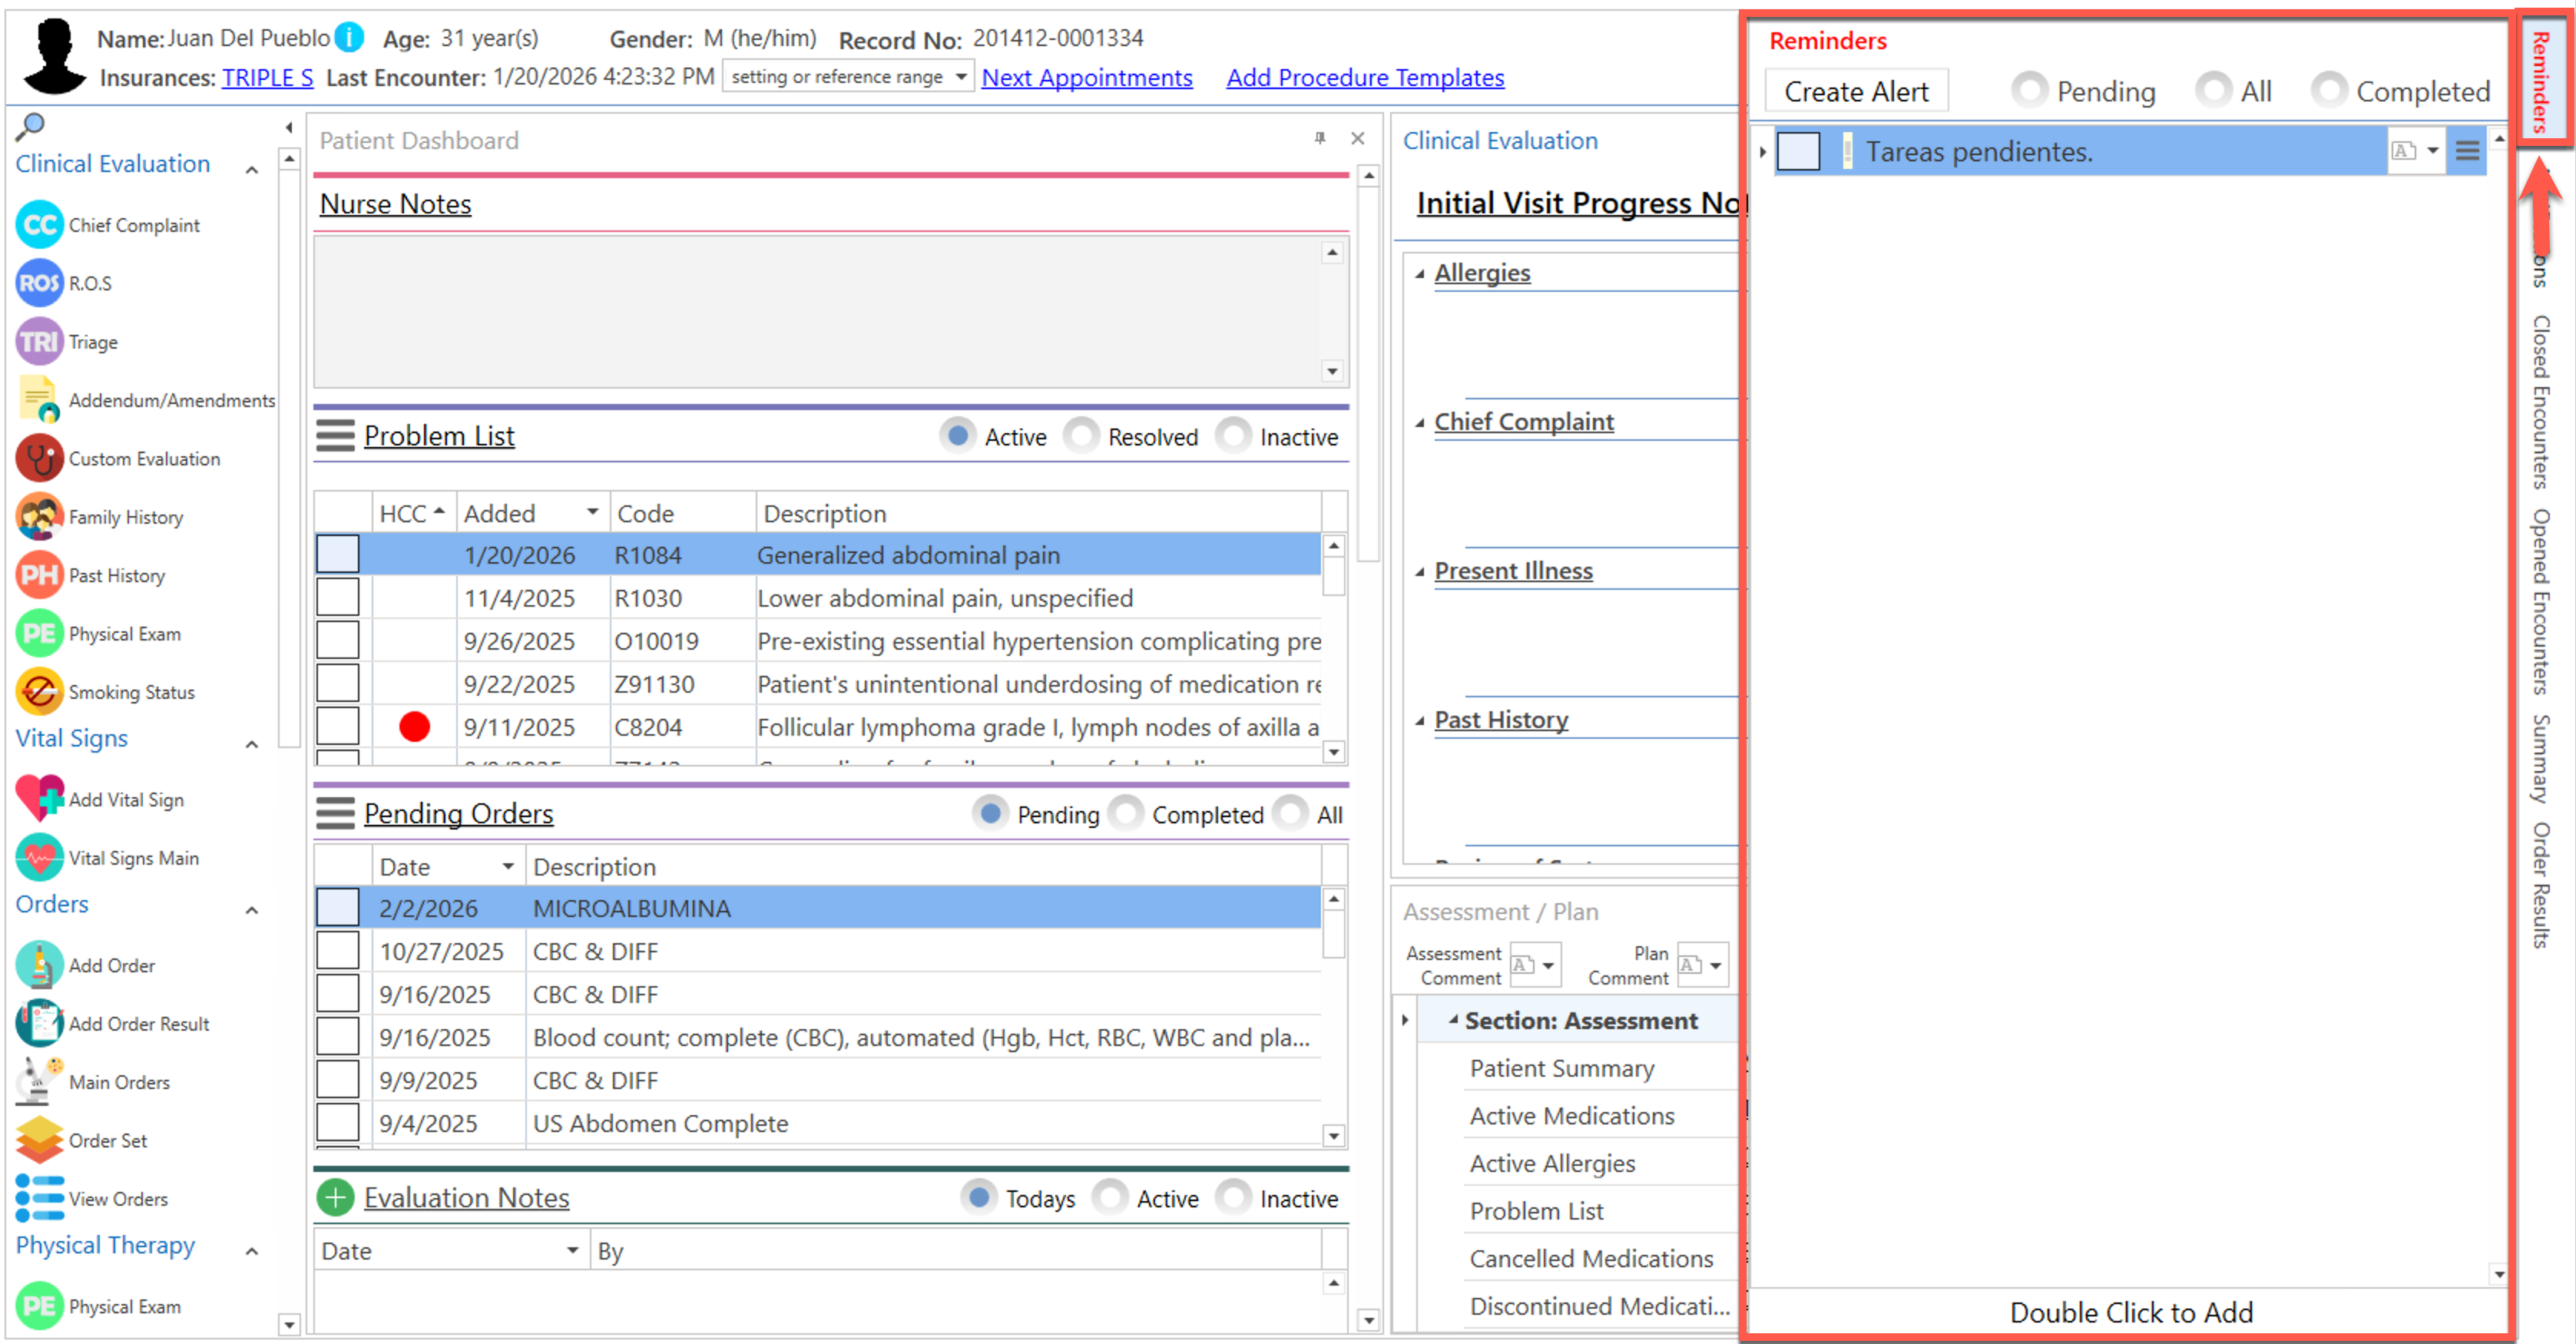Open the Order Results side tab
The width and height of the screenshot is (2576, 1344).
2541,885
